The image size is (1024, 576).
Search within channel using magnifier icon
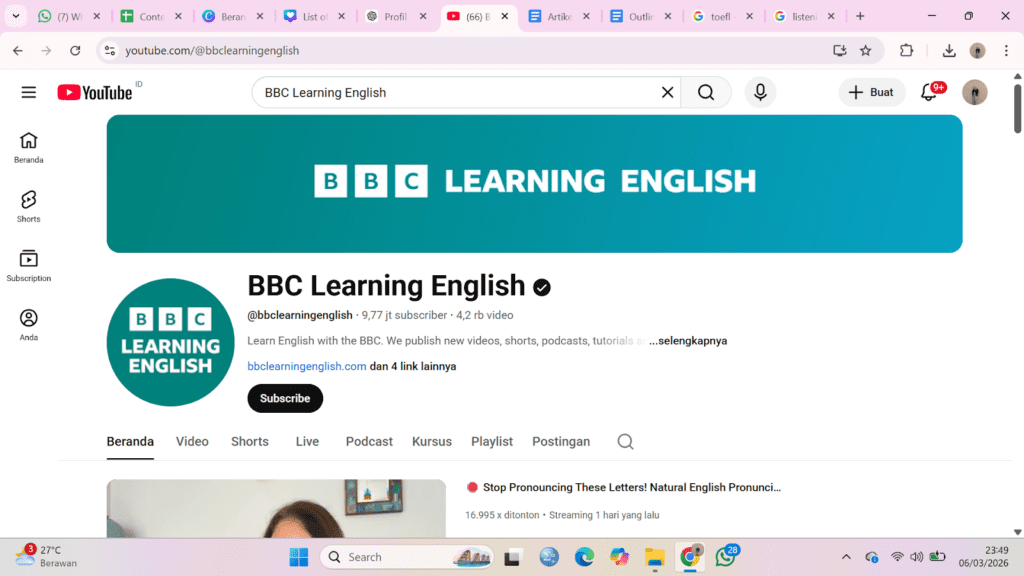tap(625, 441)
